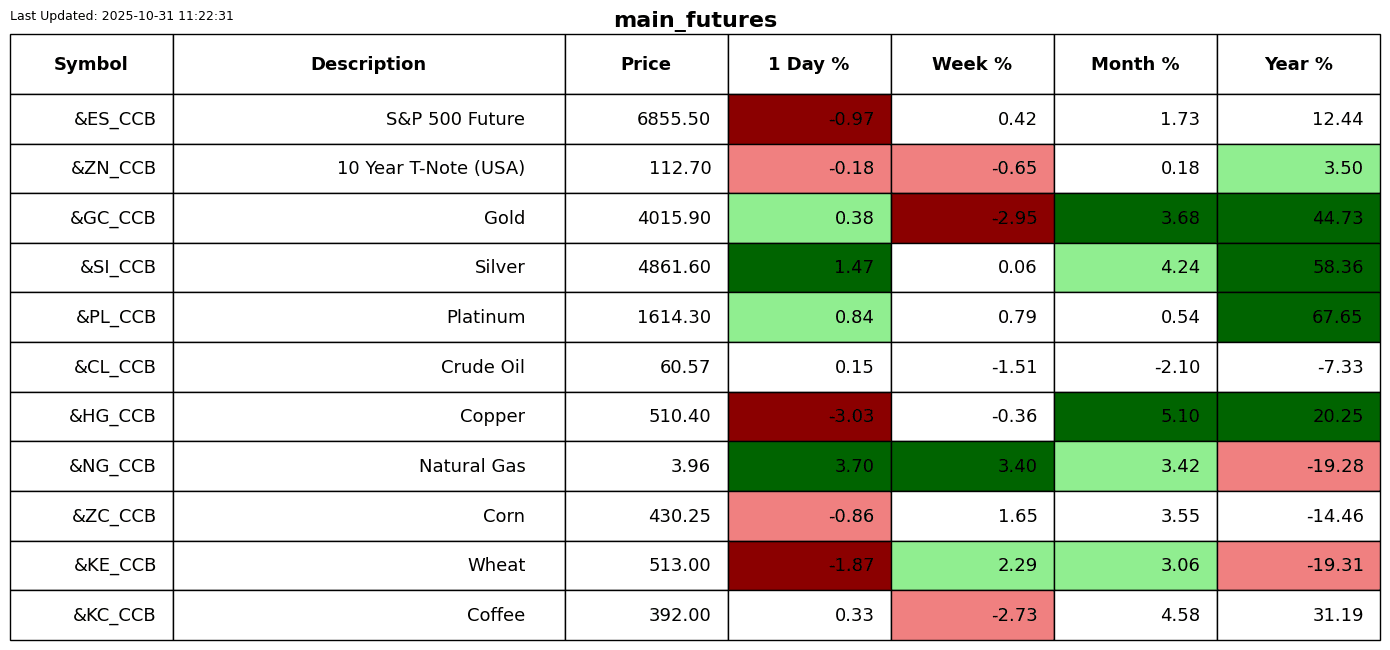This screenshot has height=650, width=1390.
Task: Select the &KC_CCB Coffee symbol
Action: (114, 616)
